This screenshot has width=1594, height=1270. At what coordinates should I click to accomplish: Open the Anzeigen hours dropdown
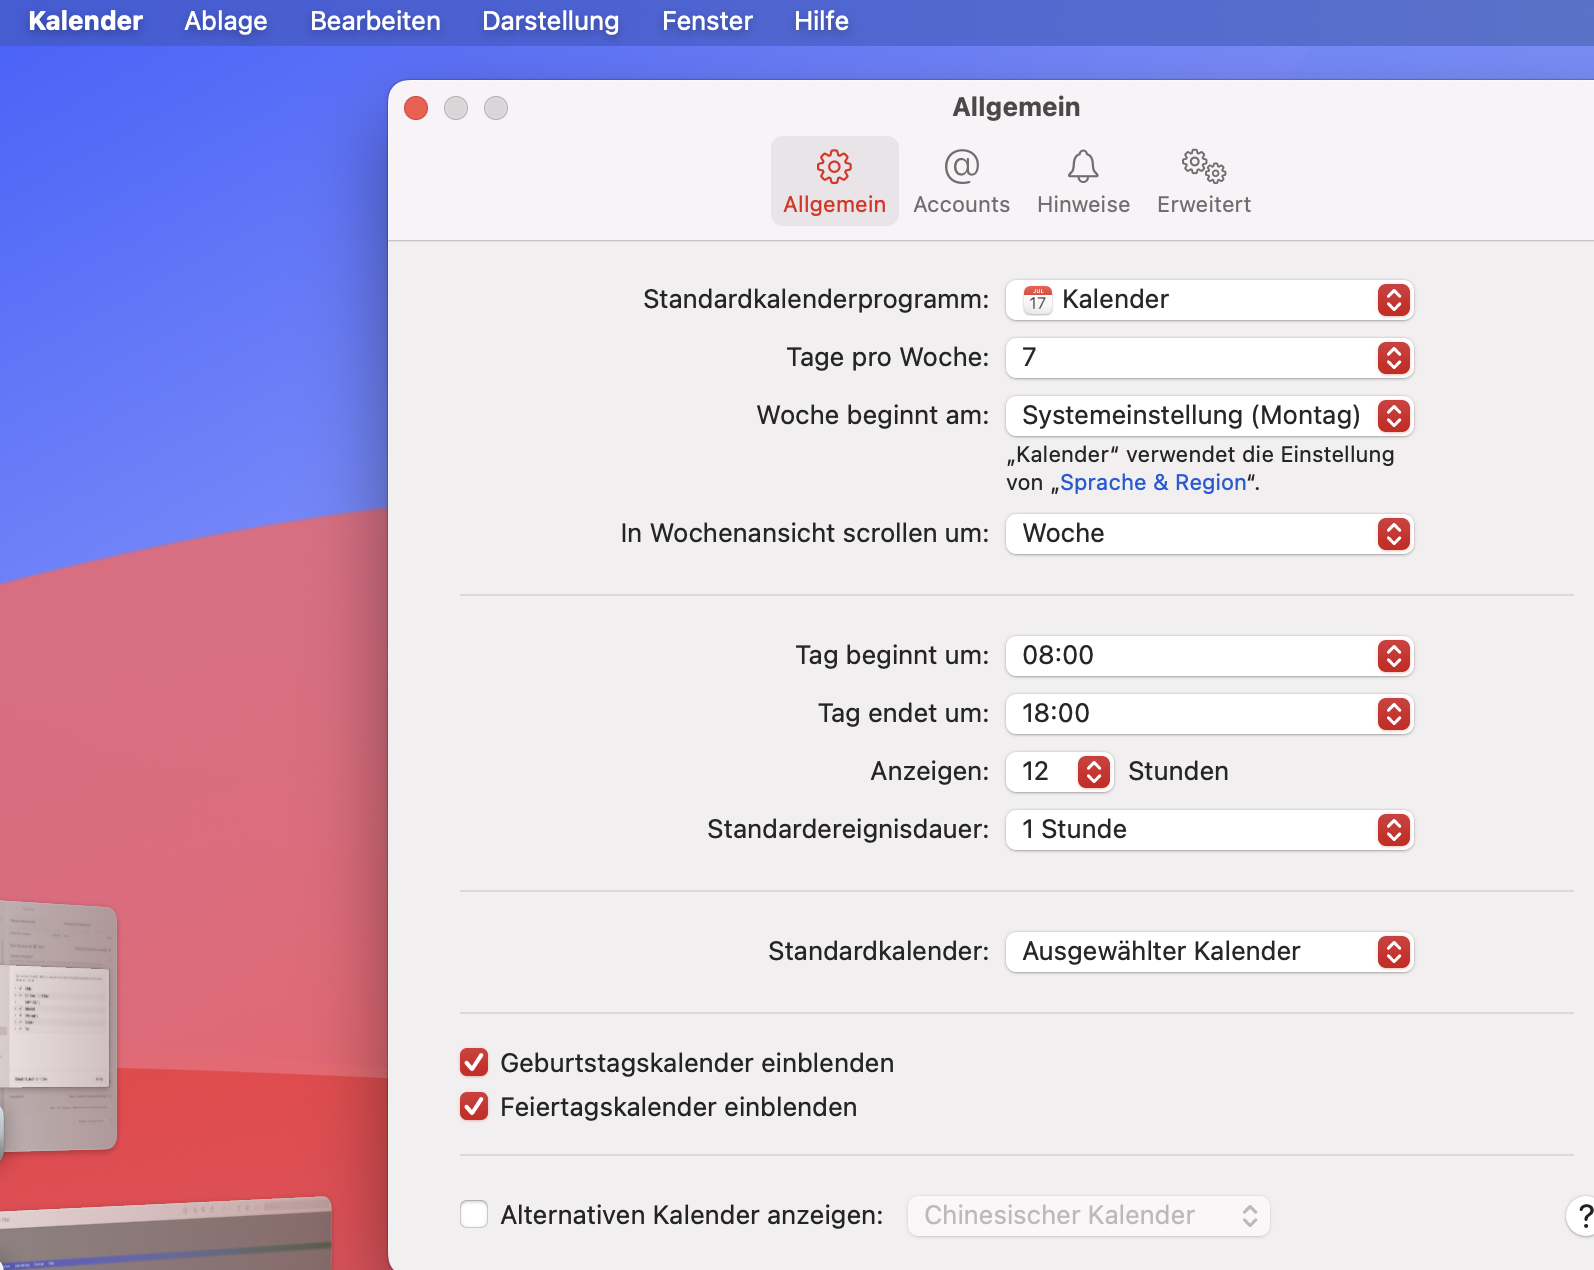click(x=1059, y=772)
